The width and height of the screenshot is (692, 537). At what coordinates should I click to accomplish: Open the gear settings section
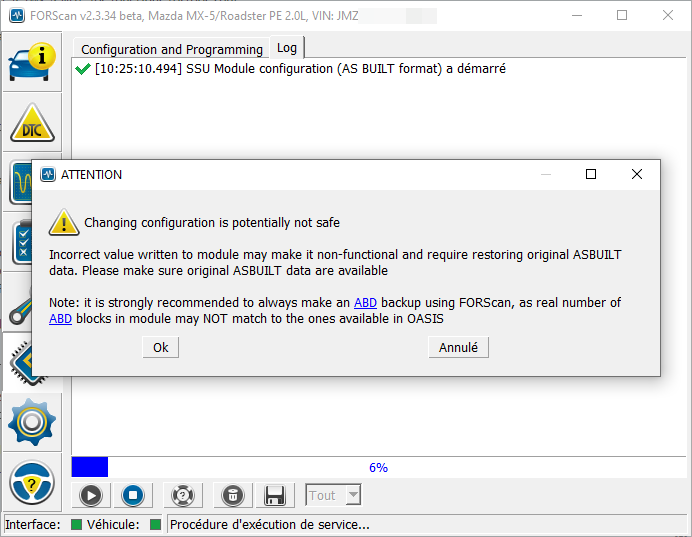tap(32, 422)
